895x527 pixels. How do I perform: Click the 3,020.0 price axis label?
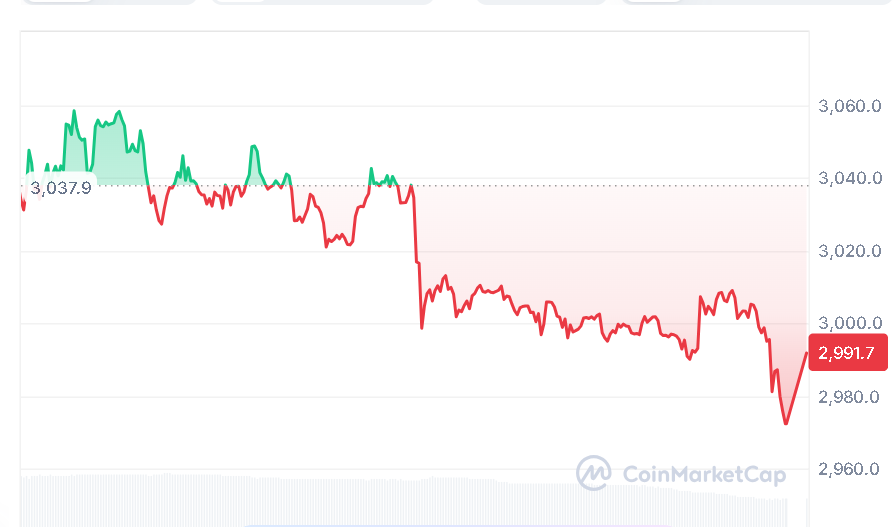point(849,250)
